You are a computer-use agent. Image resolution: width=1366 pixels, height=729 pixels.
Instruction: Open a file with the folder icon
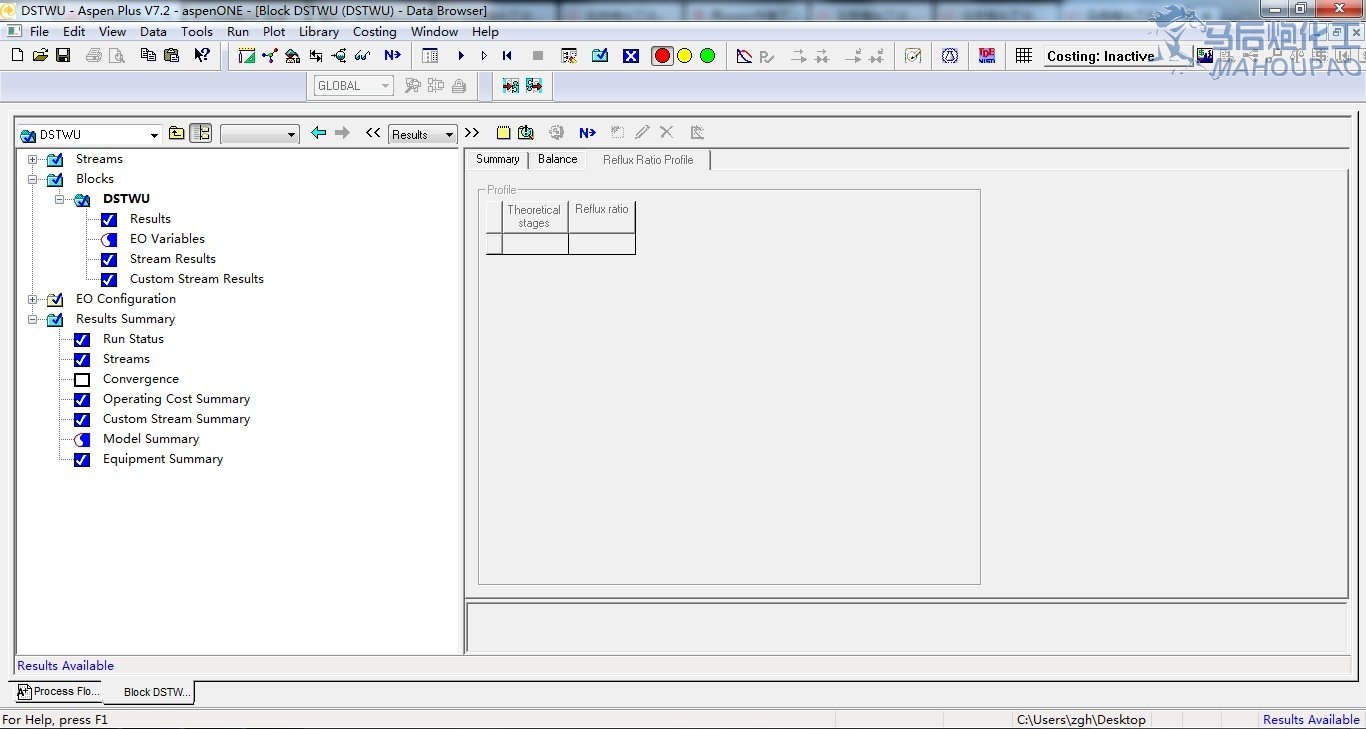tap(40, 56)
